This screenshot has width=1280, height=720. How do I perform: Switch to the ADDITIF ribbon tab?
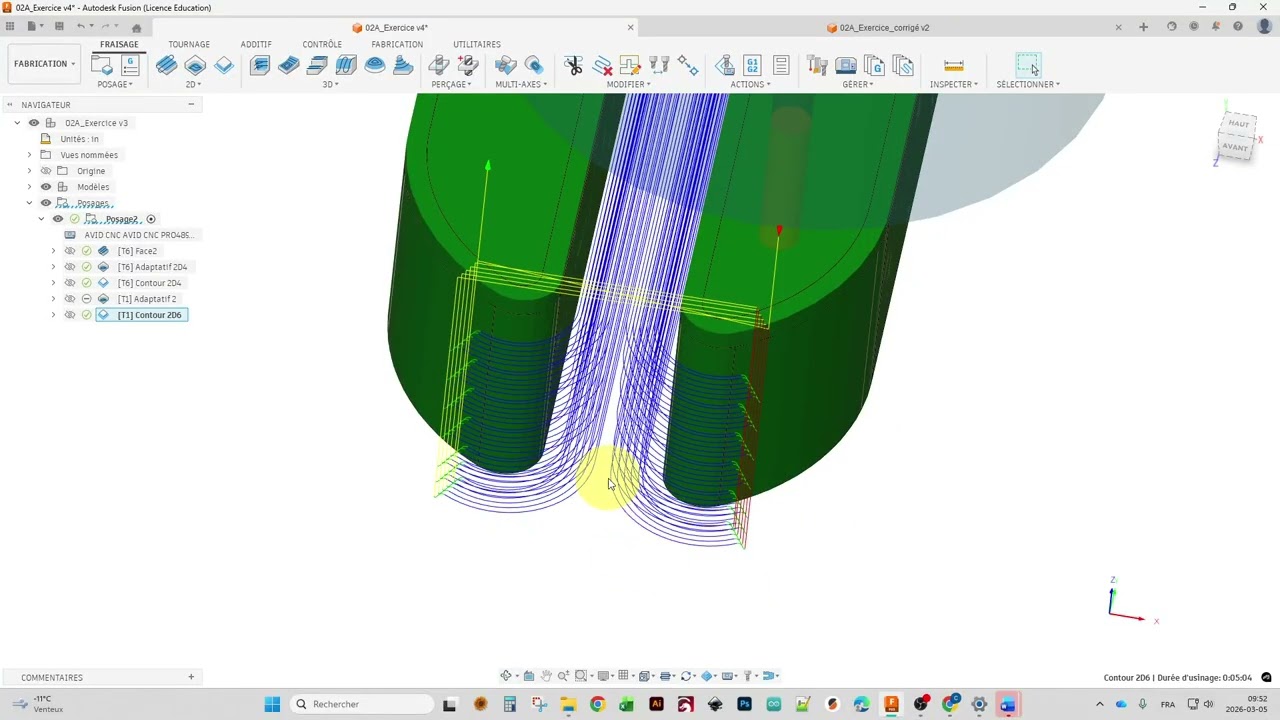(256, 44)
